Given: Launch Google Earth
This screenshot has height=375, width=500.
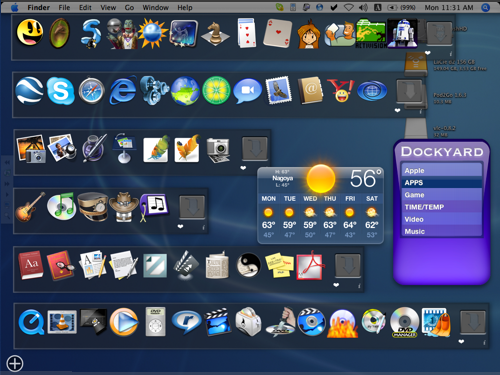Looking at the screenshot, I should point(29,91).
